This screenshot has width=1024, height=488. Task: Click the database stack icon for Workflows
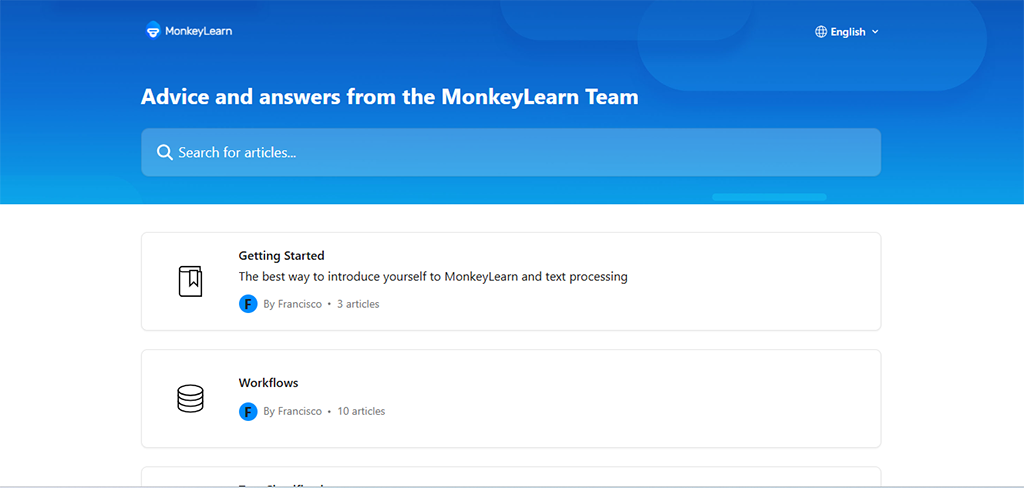(190, 399)
